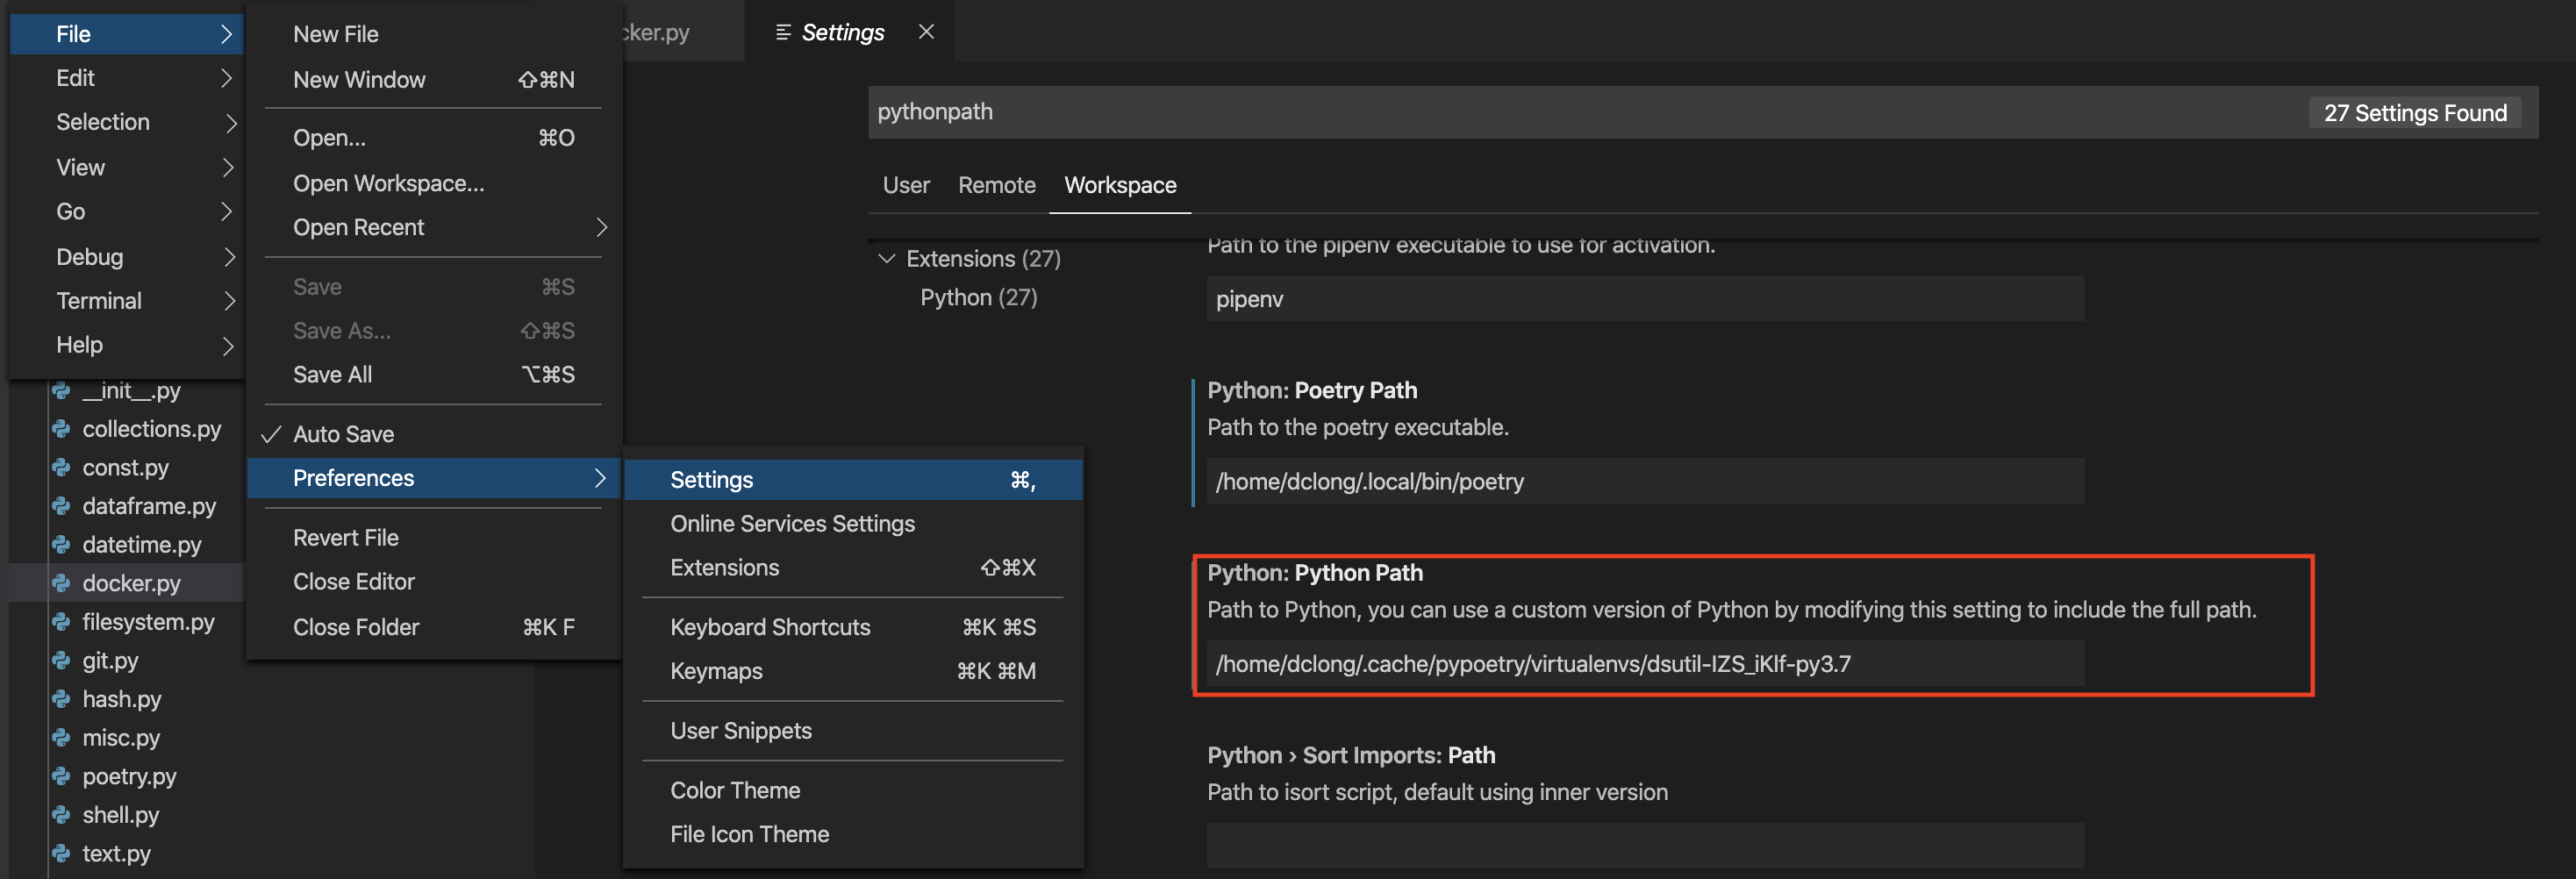
Task: Open the Terminal menu
Action: point(98,300)
